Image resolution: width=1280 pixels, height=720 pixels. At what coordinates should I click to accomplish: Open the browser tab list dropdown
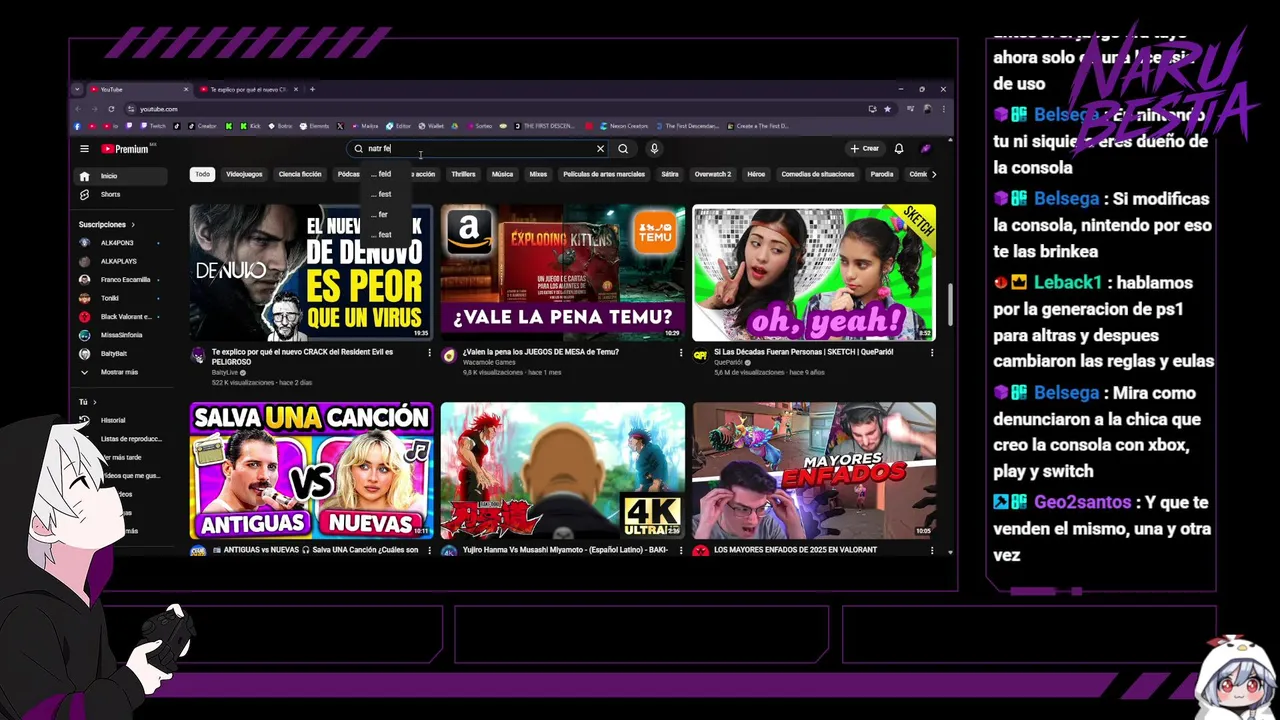pyautogui.click(x=77, y=89)
